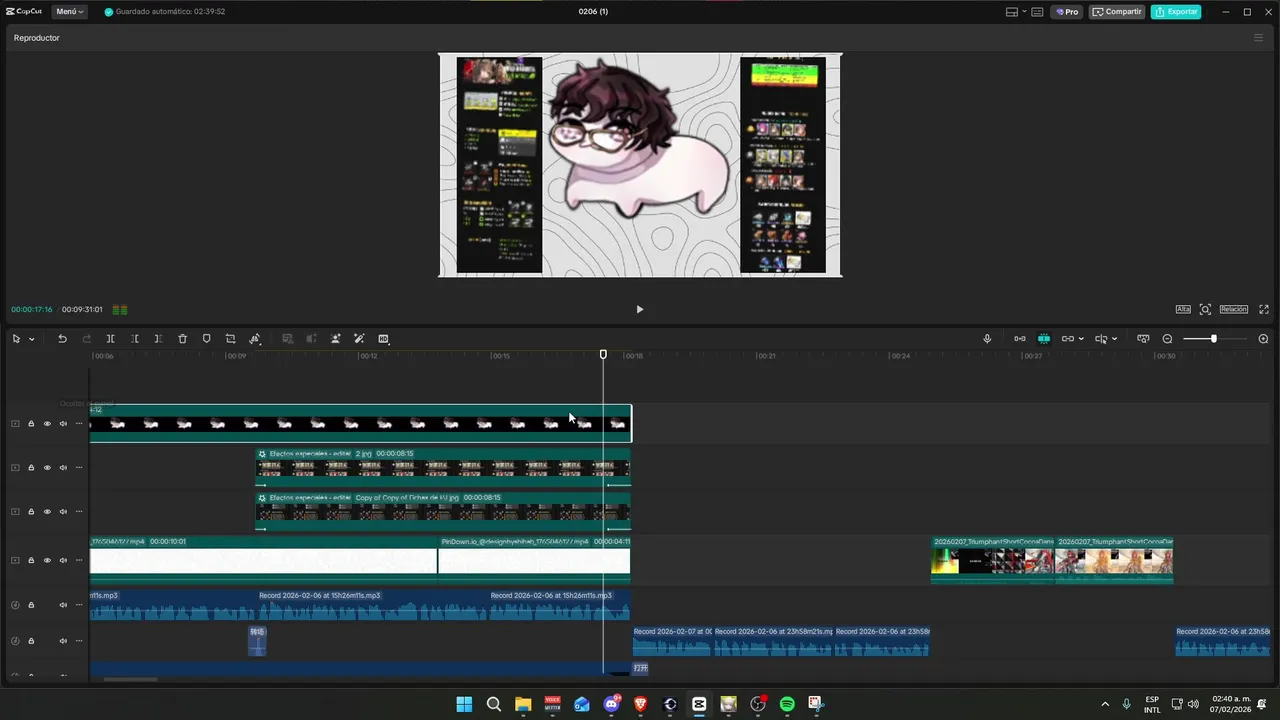Screen dimensions: 1280x720
Task: Click the playhead marker on the ruler
Action: pos(603,354)
